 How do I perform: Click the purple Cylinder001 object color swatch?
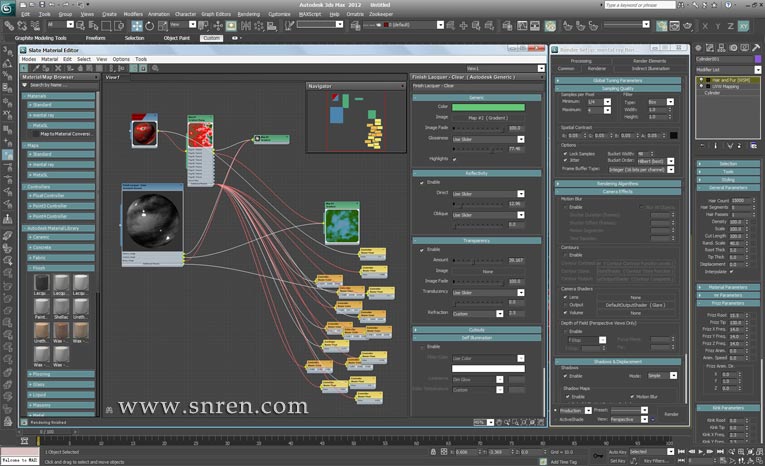757,59
